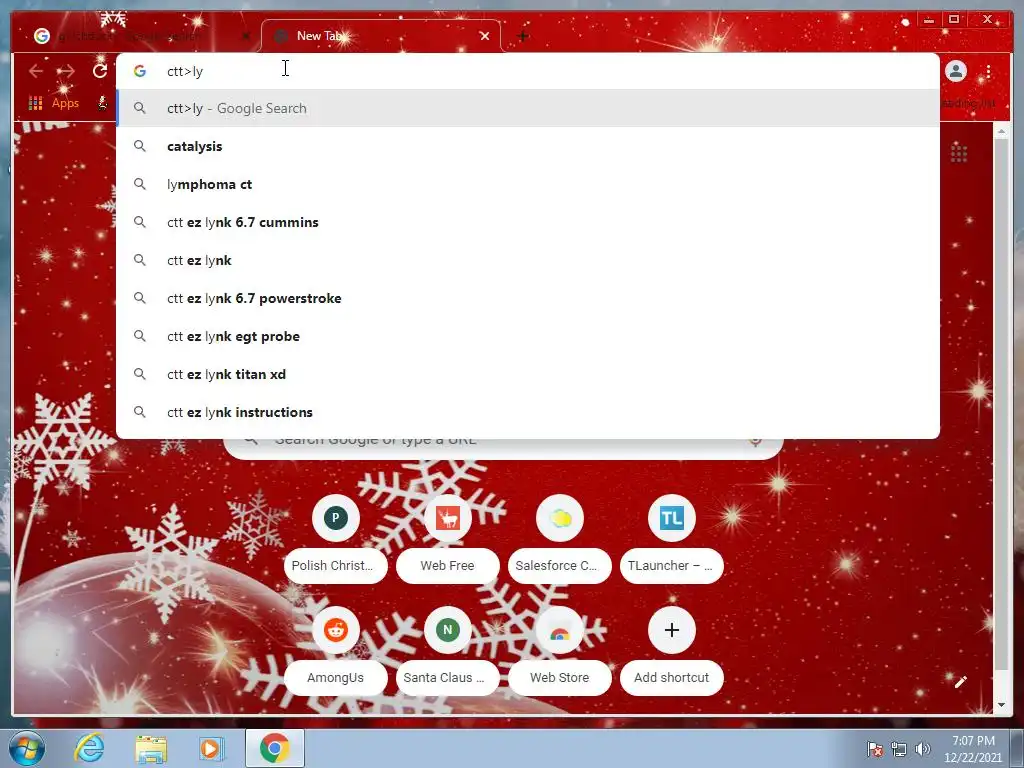Reload the current page

pos(99,71)
